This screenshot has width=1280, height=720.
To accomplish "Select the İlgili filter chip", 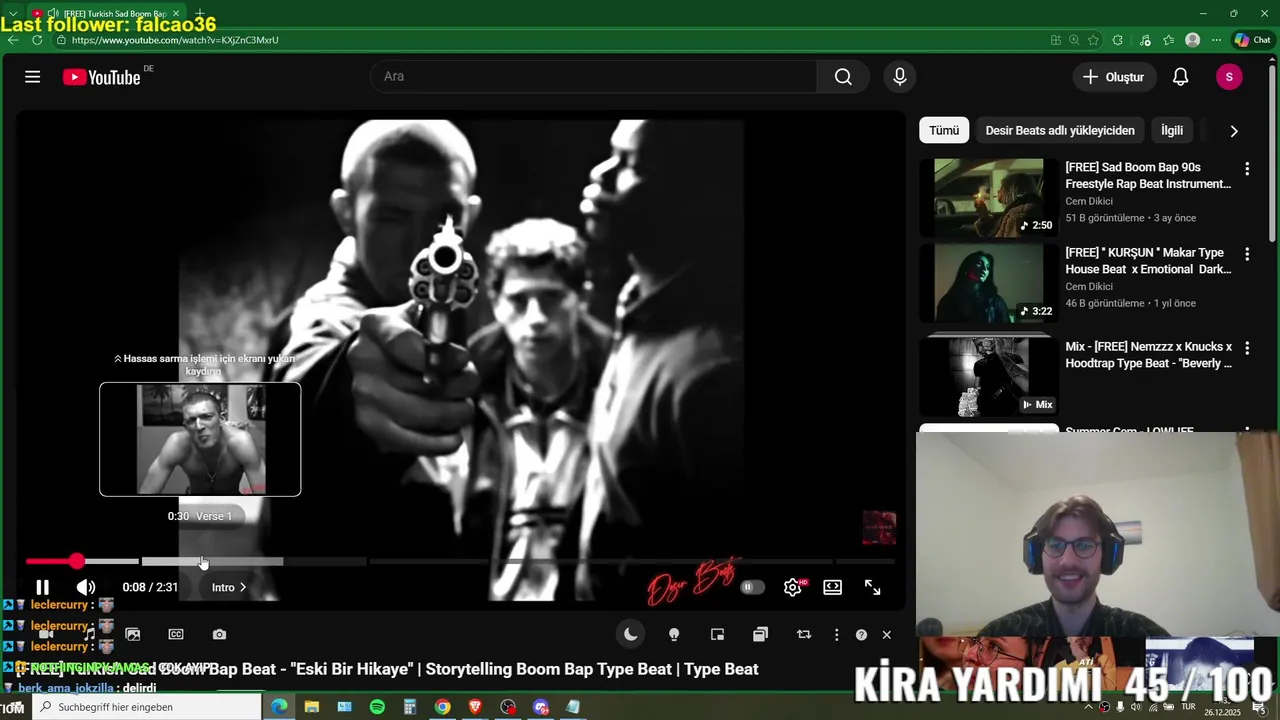I will 1172,131.
